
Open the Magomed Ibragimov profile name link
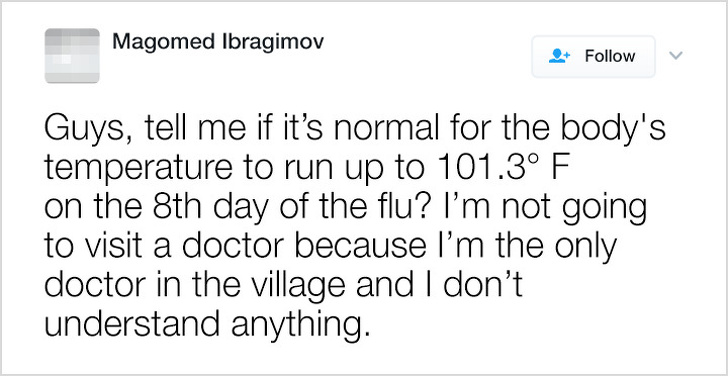pyautogui.click(x=218, y=43)
